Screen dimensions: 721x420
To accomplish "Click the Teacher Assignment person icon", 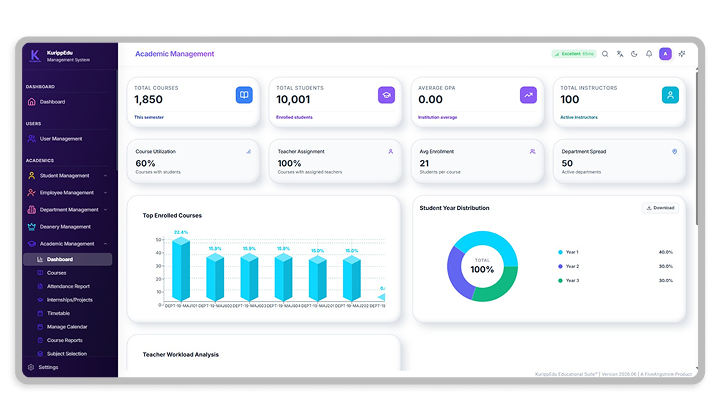I will click(x=390, y=151).
